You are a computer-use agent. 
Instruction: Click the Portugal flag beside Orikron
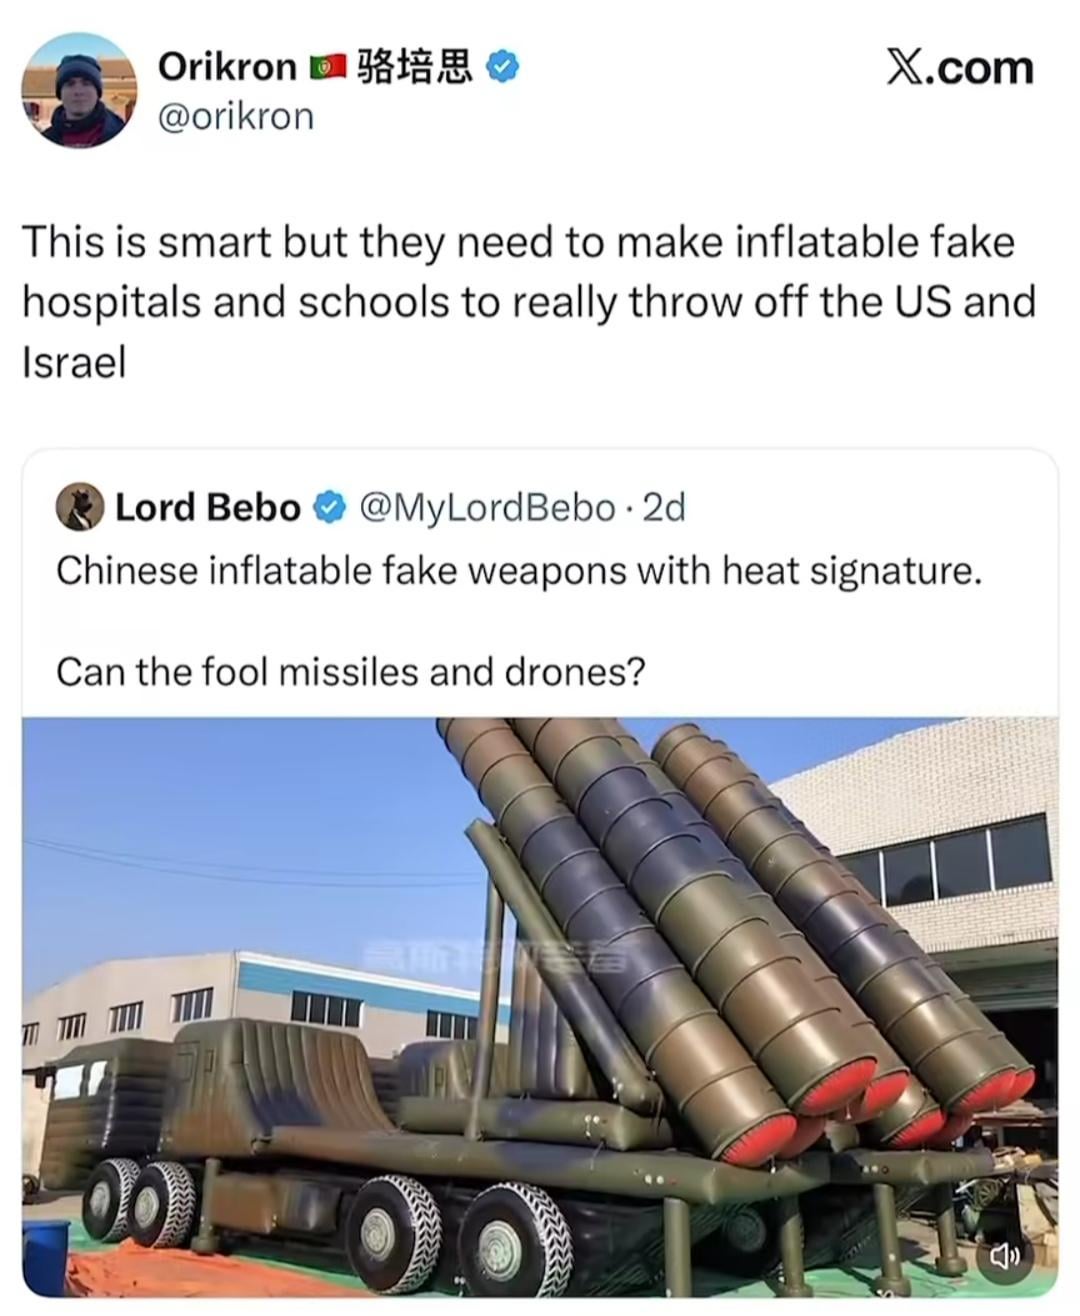[x=327, y=67]
